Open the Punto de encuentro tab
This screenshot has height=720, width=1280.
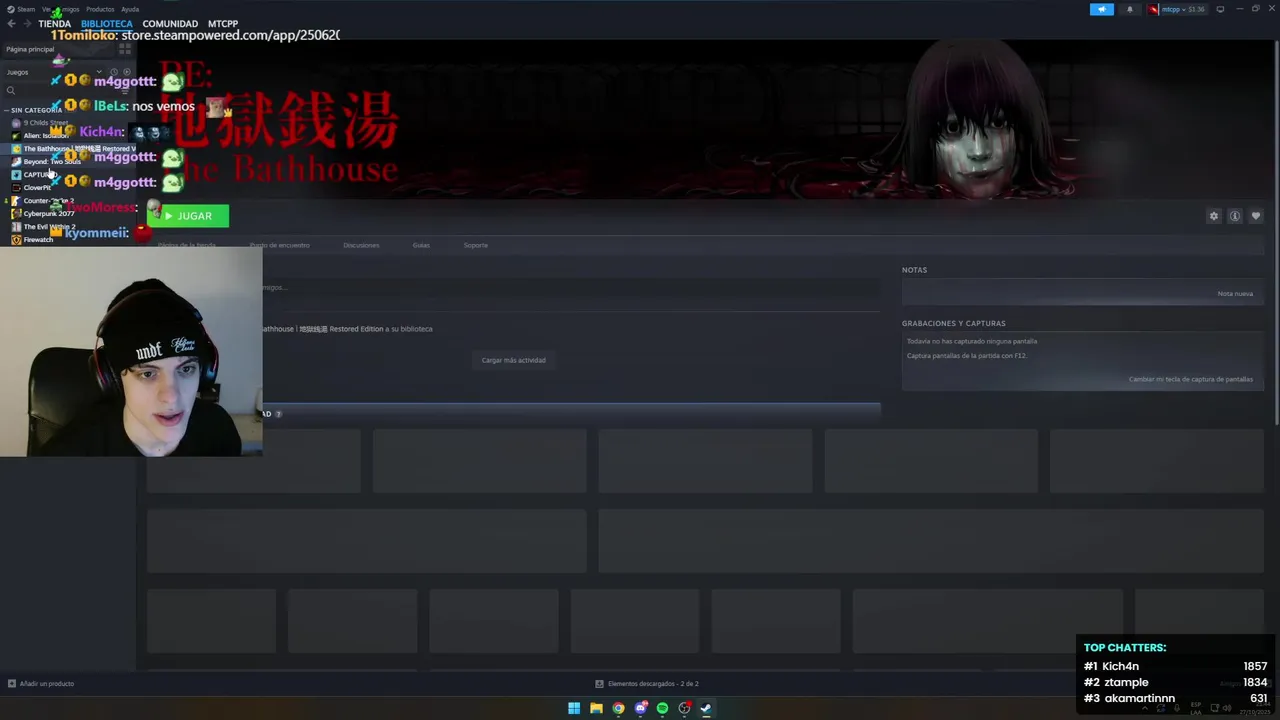click(280, 245)
